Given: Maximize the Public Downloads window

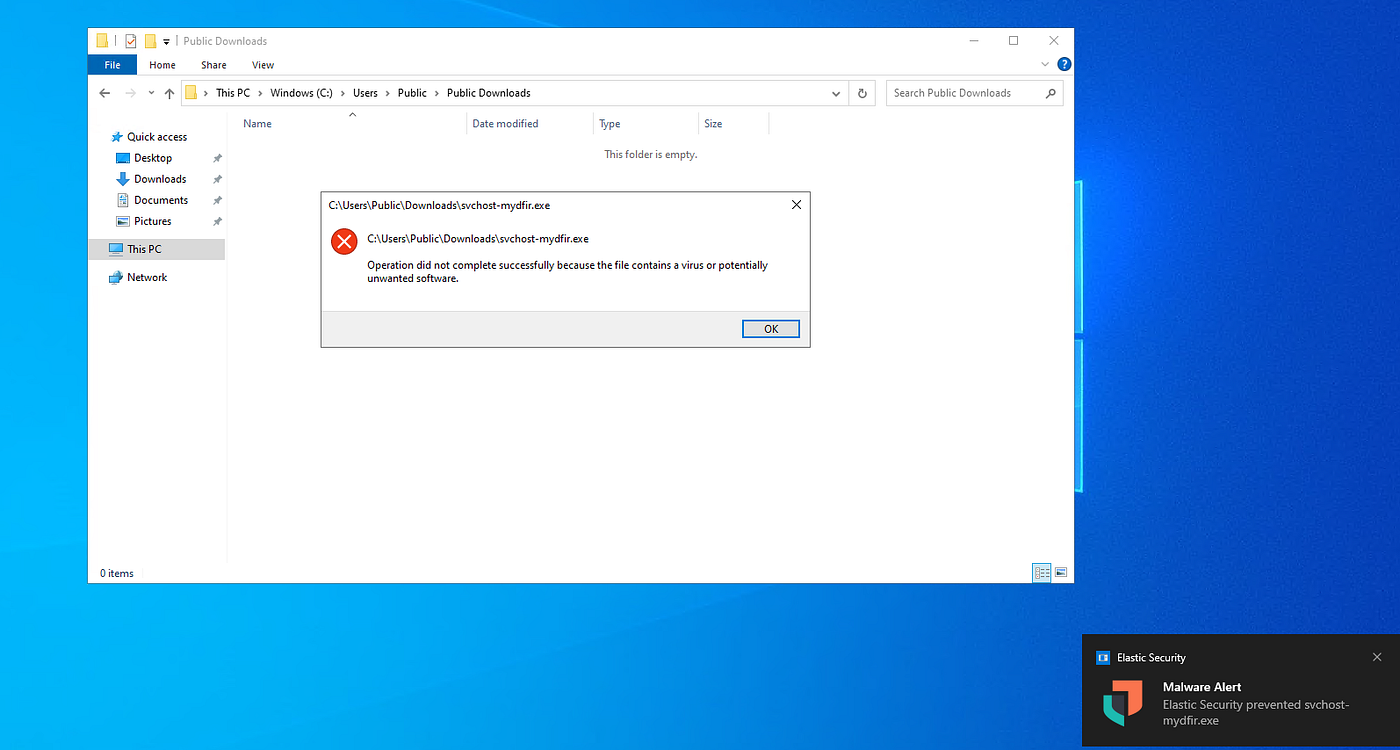Looking at the screenshot, I should click(x=1013, y=41).
